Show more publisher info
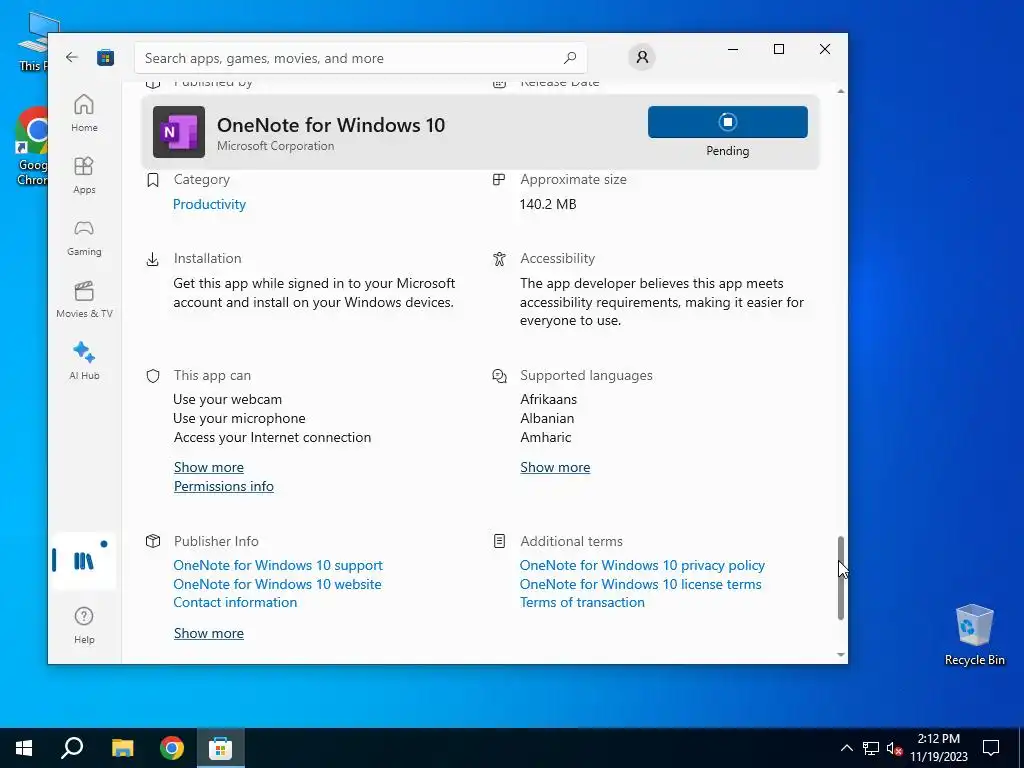Viewport: 1024px width, 768px height. click(208, 633)
